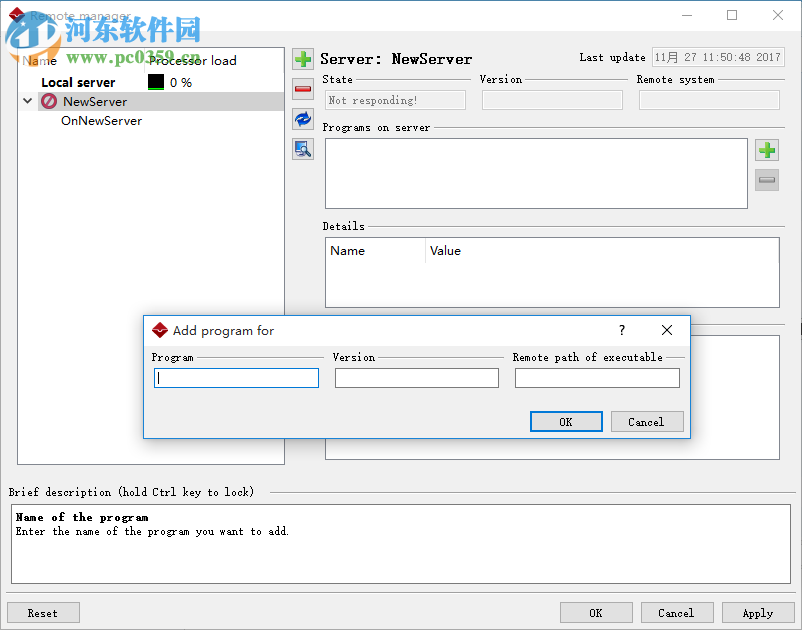Screen dimensions: 802x630
Task: Click the Remote path of executable field
Action: click(597, 378)
